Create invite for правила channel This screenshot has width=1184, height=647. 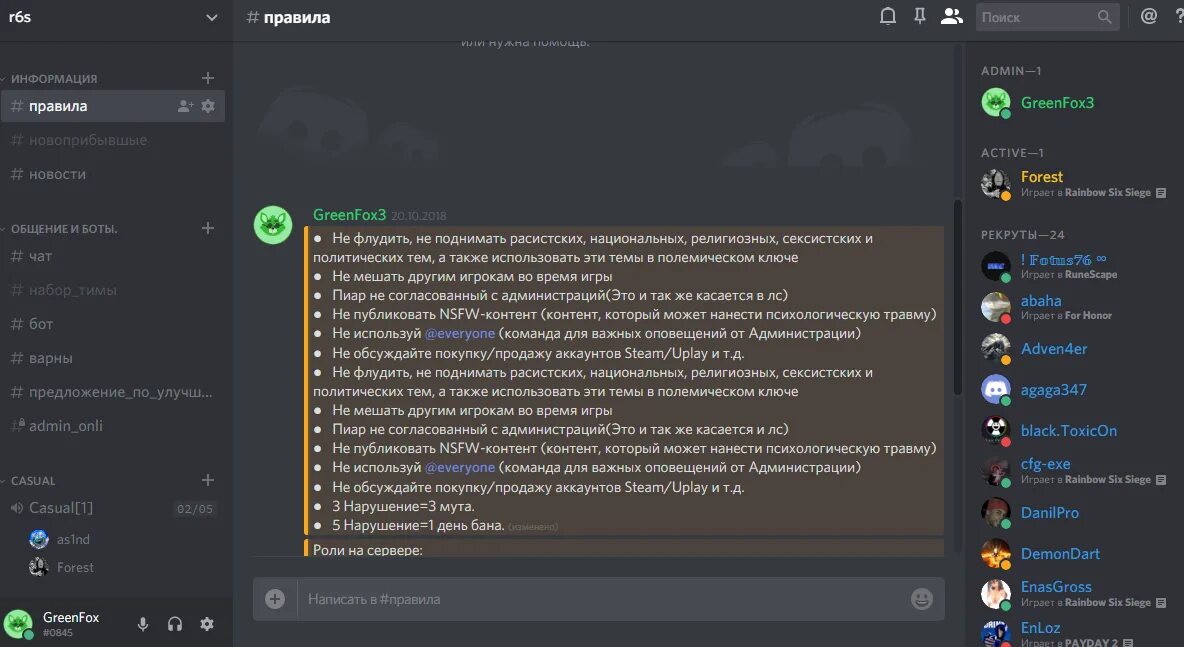click(185, 106)
